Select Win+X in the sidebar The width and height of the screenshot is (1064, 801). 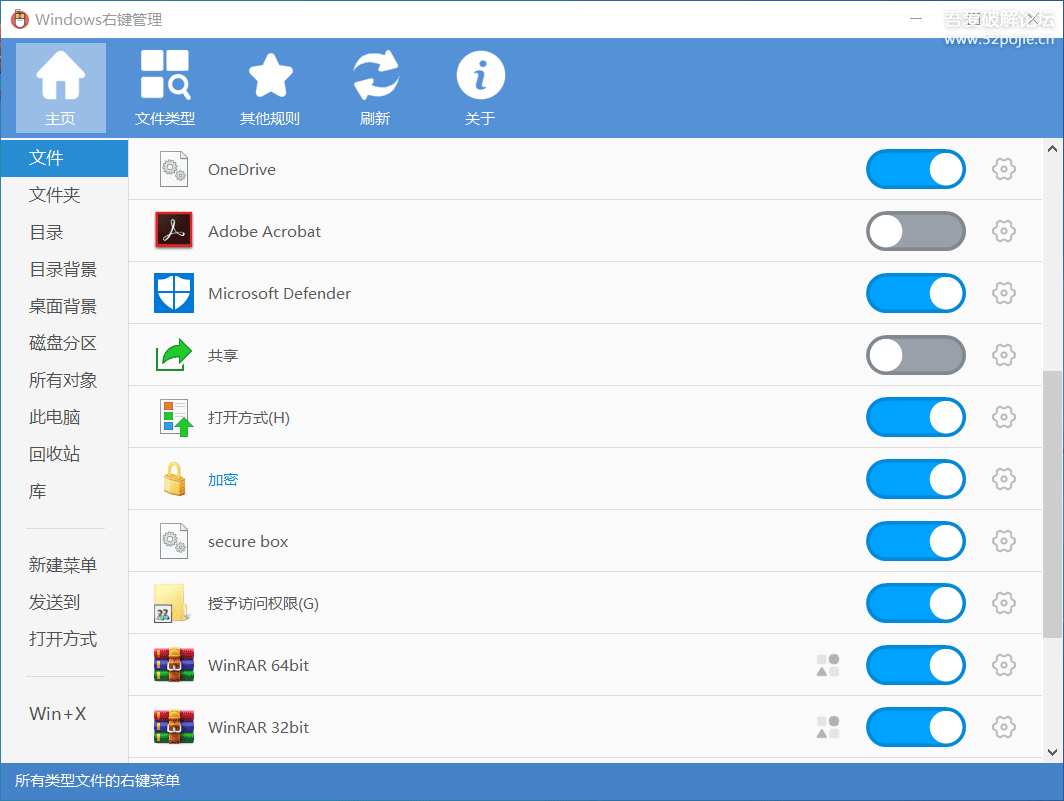pyautogui.click(x=58, y=713)
